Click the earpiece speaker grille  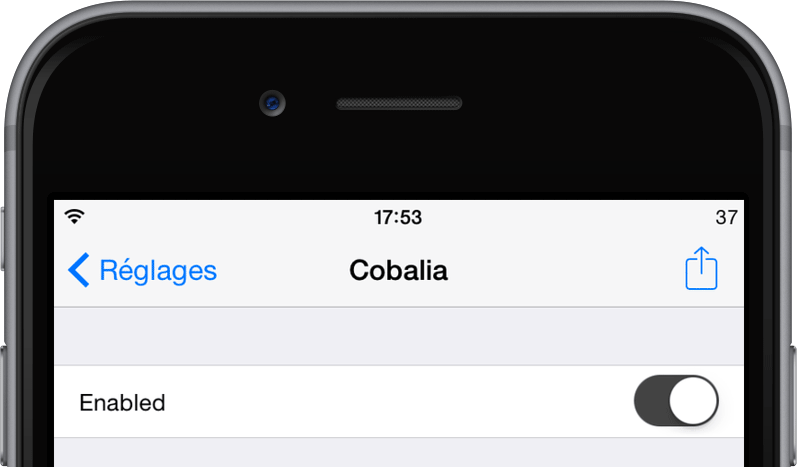[x=399, y=103]
